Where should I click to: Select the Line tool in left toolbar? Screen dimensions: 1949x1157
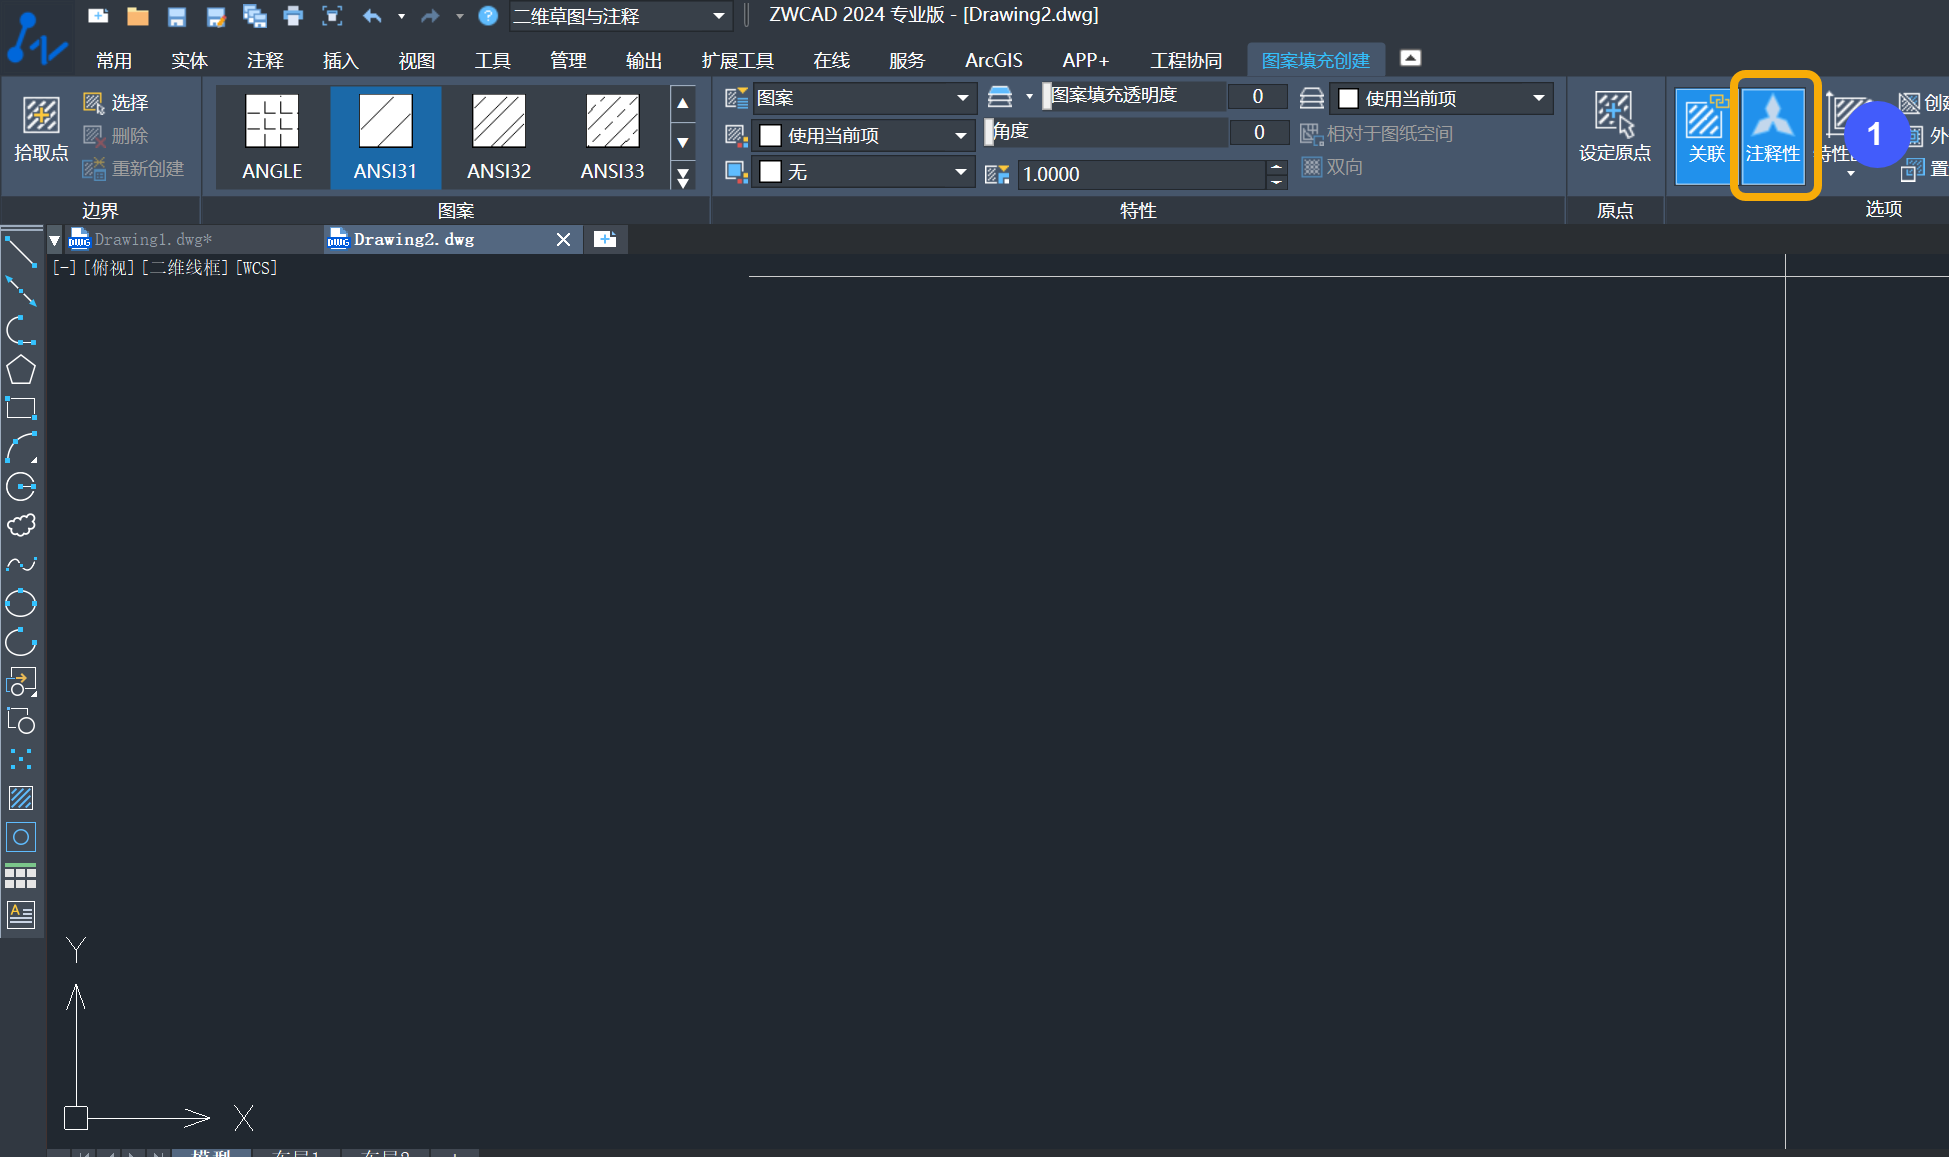pos(21,251)
